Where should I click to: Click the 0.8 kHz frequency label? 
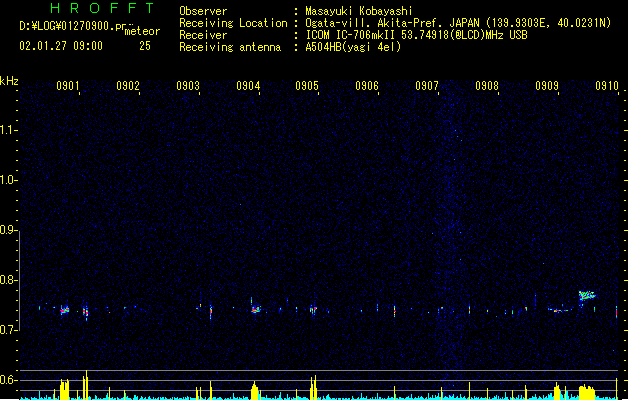pos(8,280)
